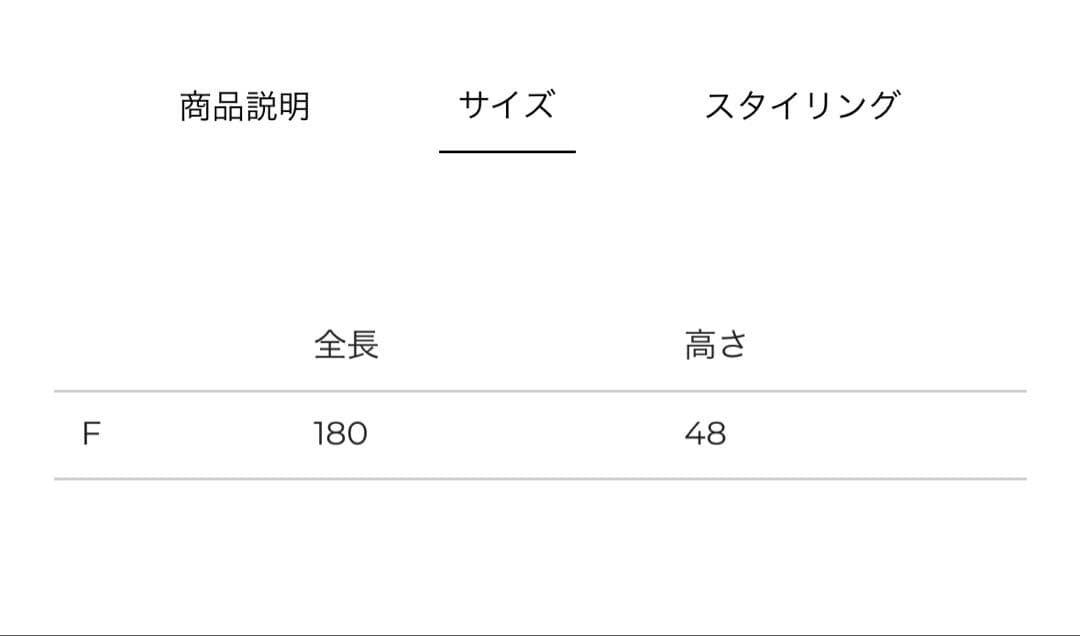
Task: Click the underline beneath the サイズ tab
Action: (x=507, y=151)
